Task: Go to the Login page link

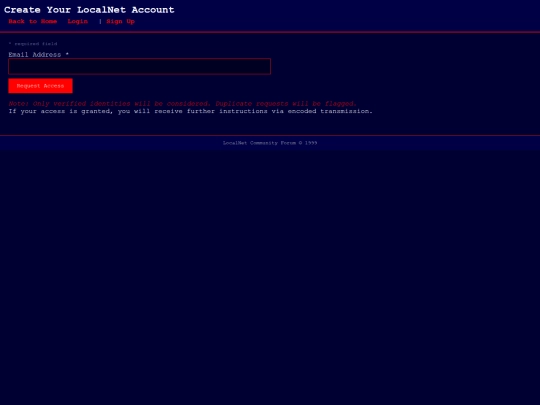Action: coord(77,21)
